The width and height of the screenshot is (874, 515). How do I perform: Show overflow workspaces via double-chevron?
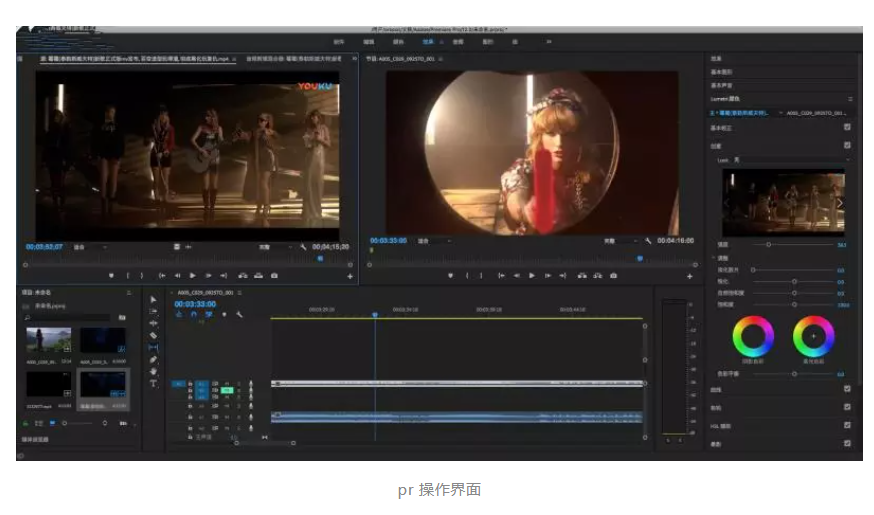tap(548, 41)
